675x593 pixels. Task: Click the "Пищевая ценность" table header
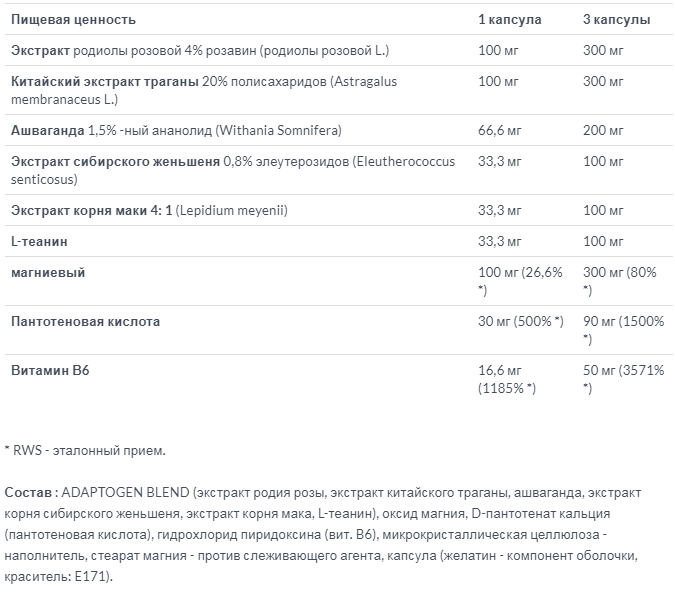73,20
